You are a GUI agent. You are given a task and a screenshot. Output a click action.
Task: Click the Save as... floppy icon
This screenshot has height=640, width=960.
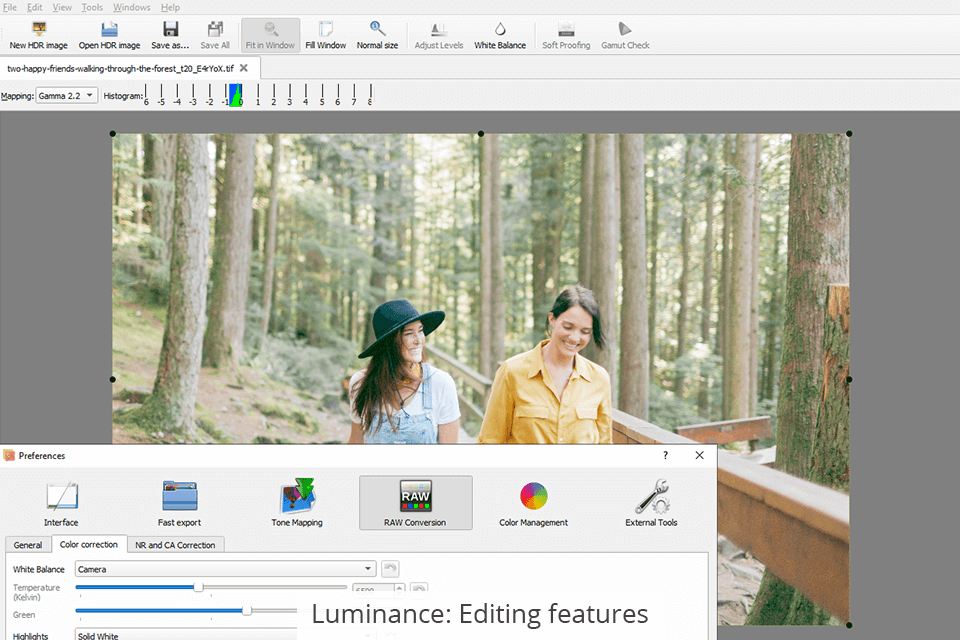170,36
